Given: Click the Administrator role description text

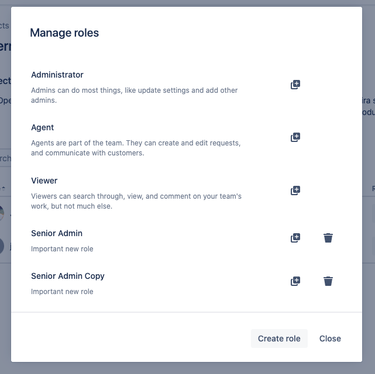Looking at the screenshot, I should [134, 95].
